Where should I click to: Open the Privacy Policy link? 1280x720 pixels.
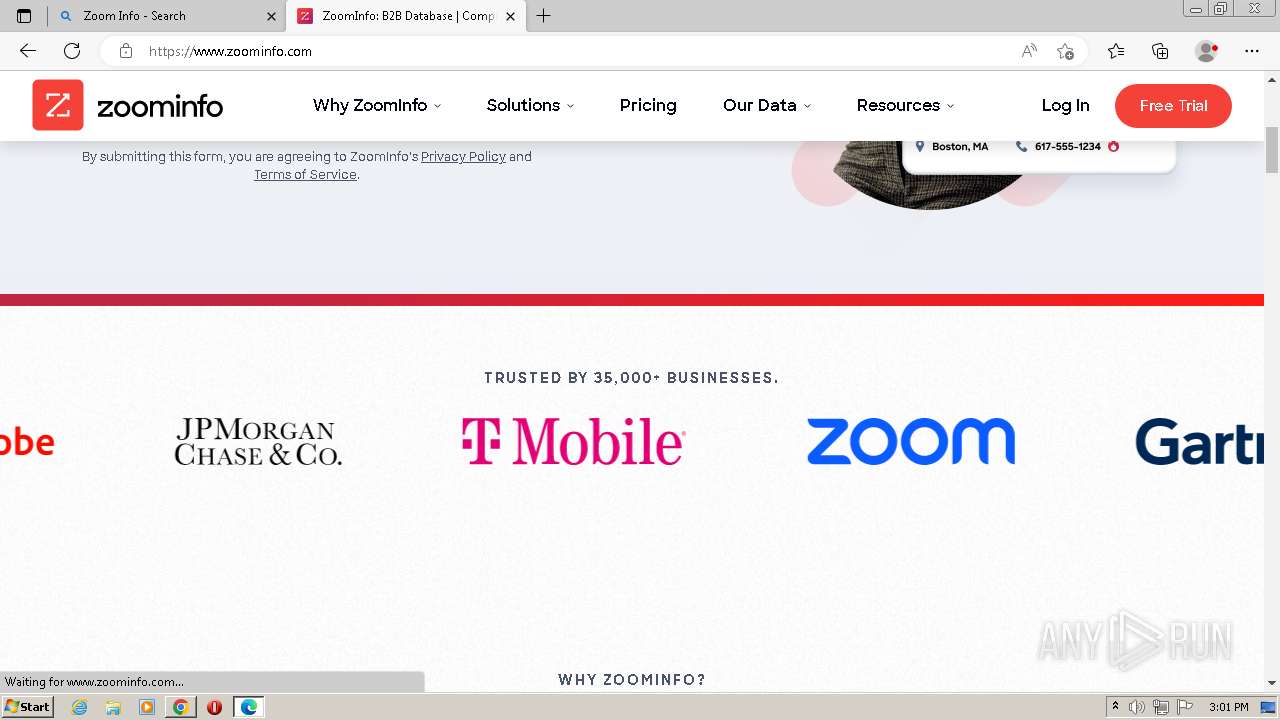click(x=463, y=157)
